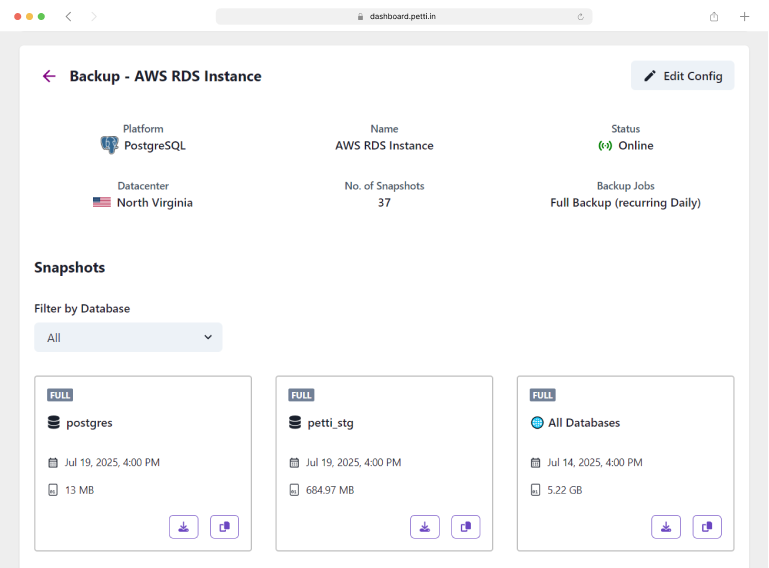Click FULL badge on All Databases card

pos(542,395)
